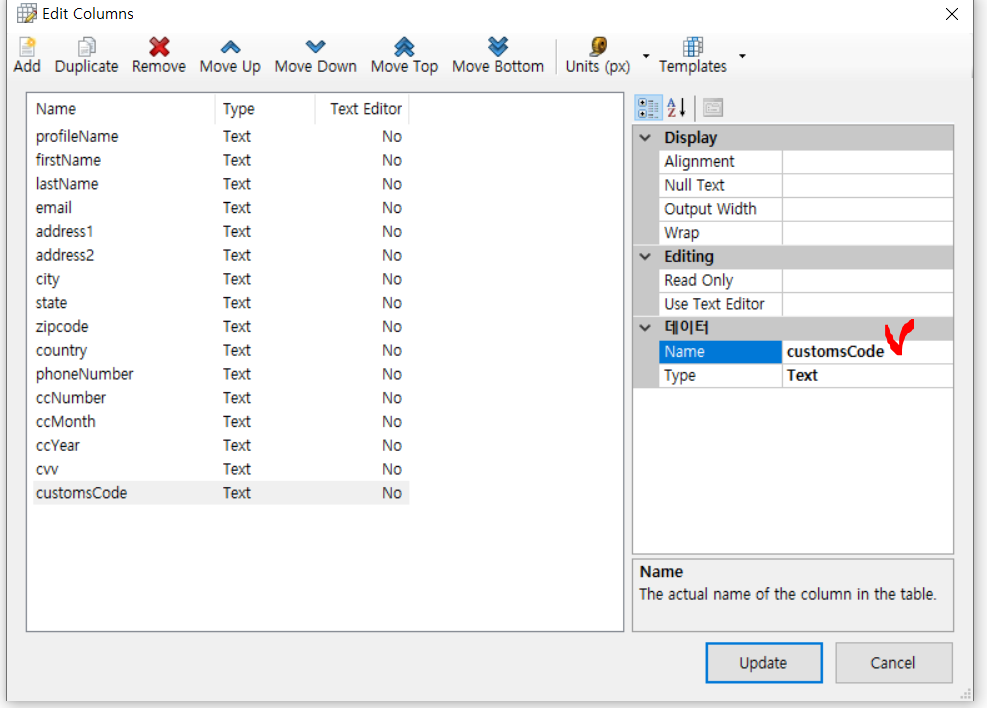Duplicate the selected column
Screen dimensions: 987x708
[86, 47]
